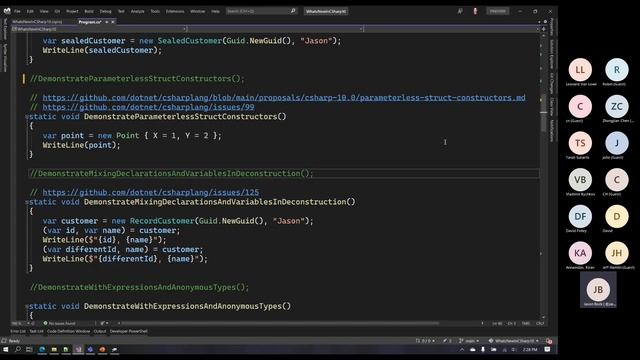Click the magnifier icon in search box

(293, 11)
